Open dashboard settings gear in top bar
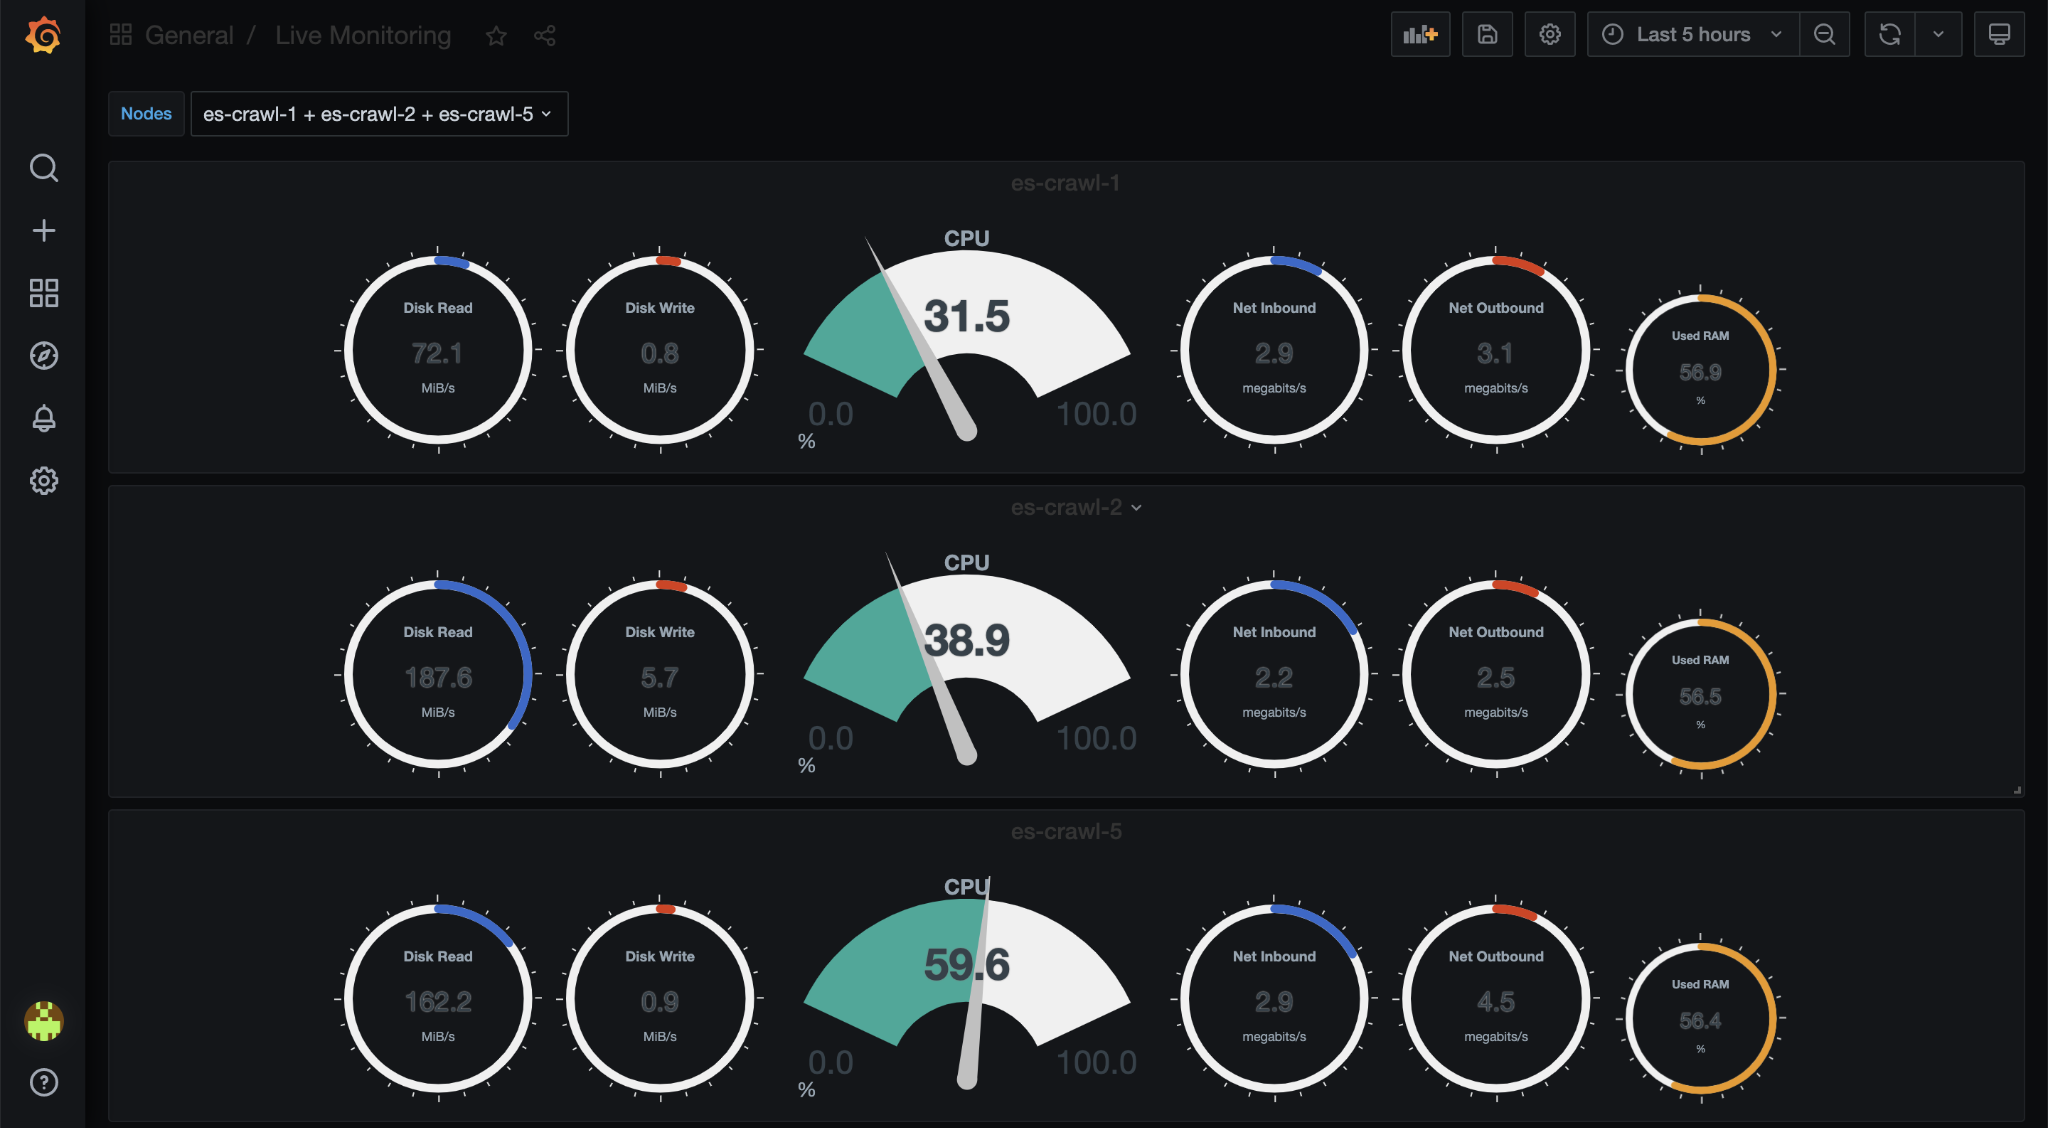This screenshot has width=2048, height=1128. click(x=1549, y=35)
